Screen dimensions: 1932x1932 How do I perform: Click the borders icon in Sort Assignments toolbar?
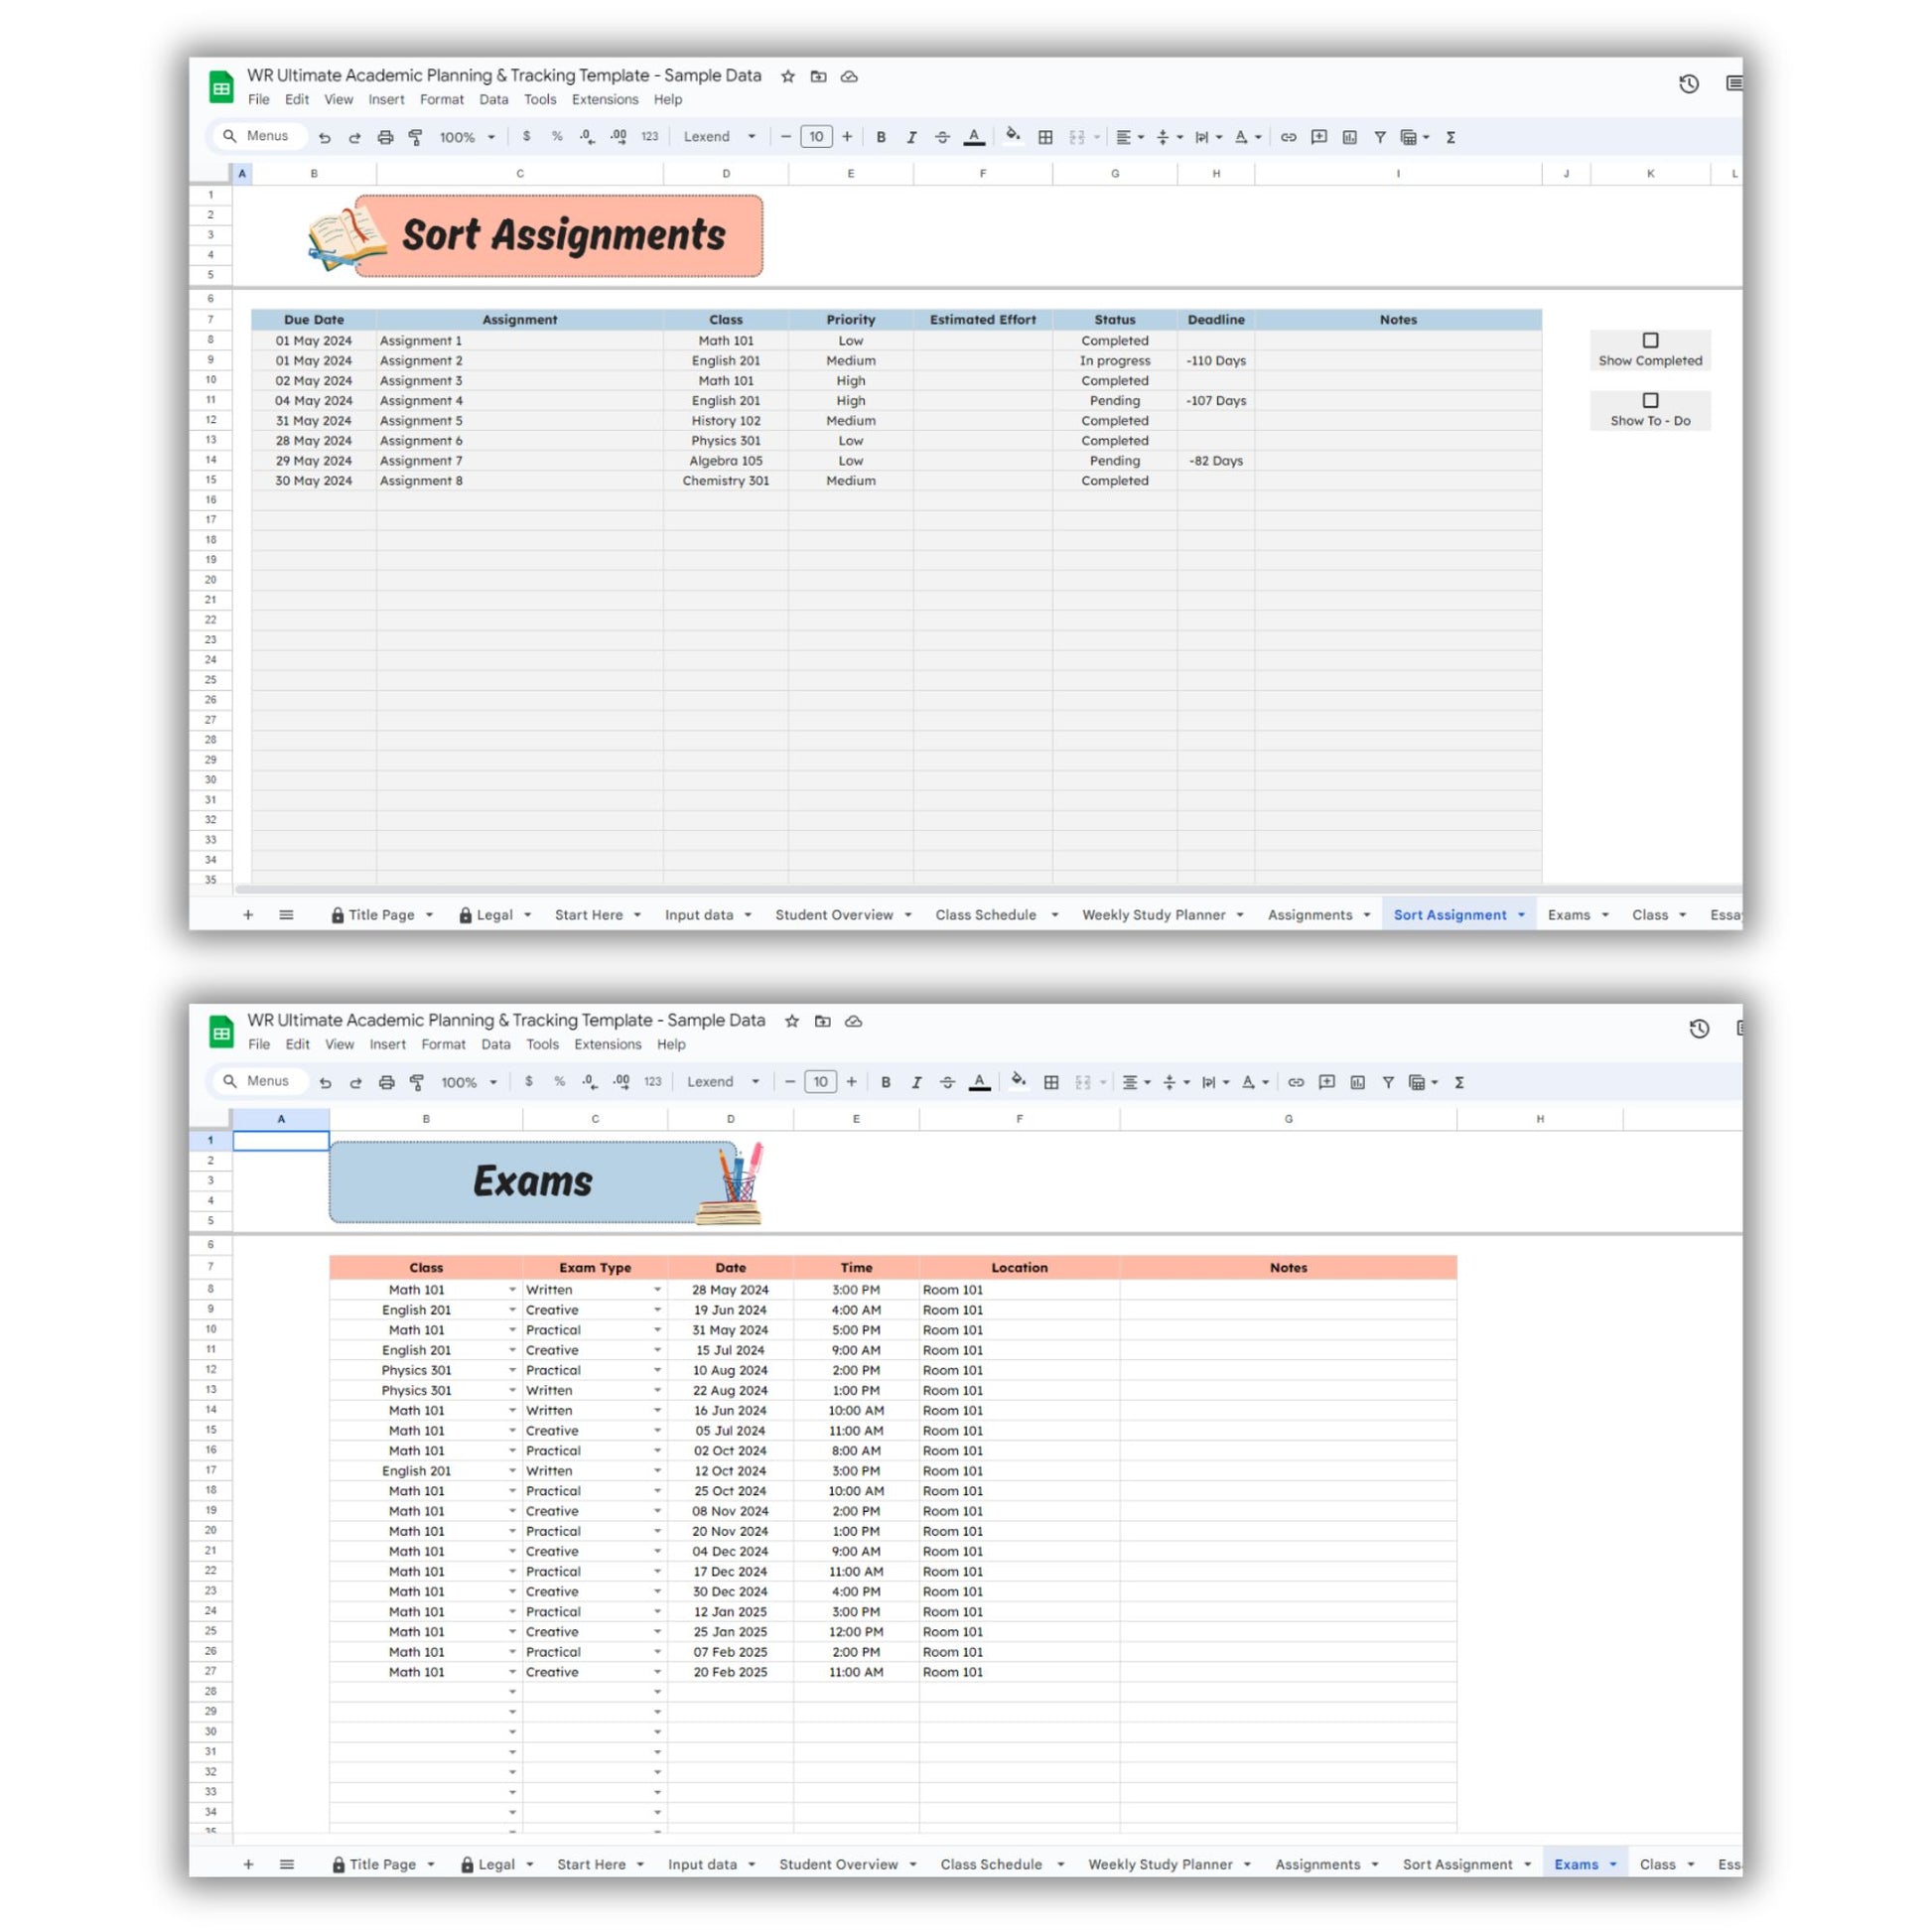[x=1045, y=137]
